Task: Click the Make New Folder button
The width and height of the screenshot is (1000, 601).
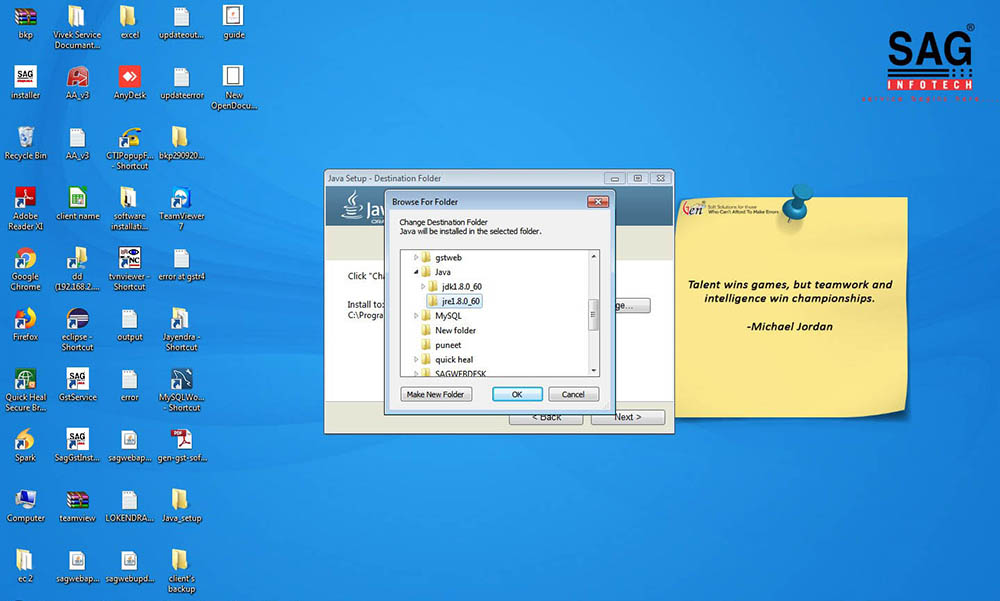Action: click(435, 394)
